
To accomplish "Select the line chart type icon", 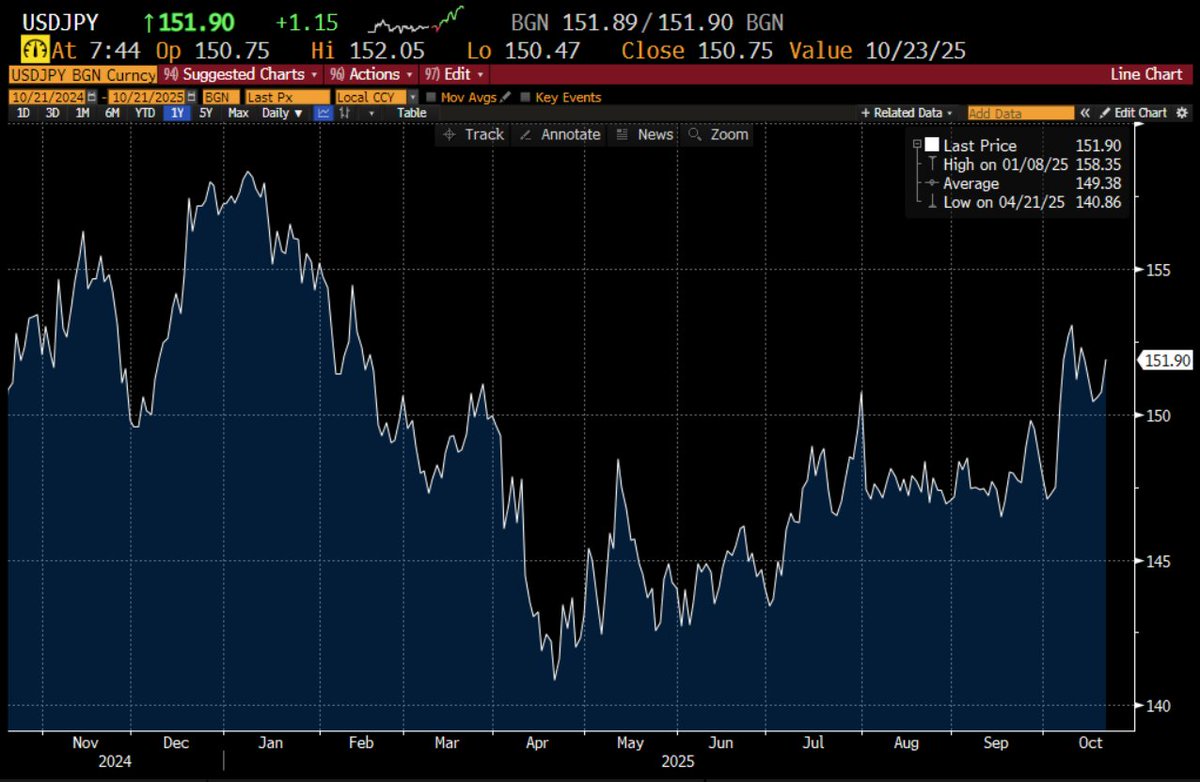I will click(322, 113).
